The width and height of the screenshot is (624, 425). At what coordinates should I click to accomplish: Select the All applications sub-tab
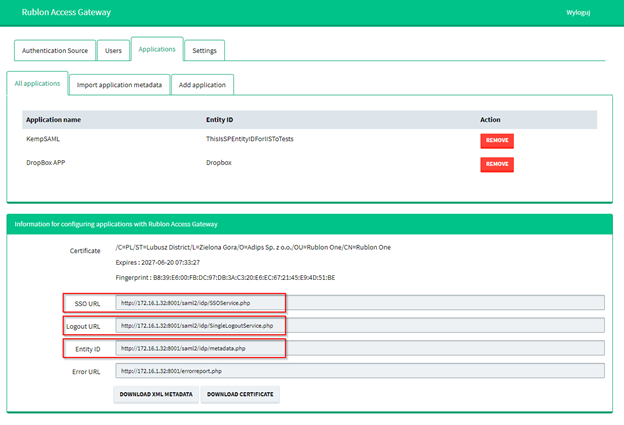pyautogui.click(x=37, y=84)
